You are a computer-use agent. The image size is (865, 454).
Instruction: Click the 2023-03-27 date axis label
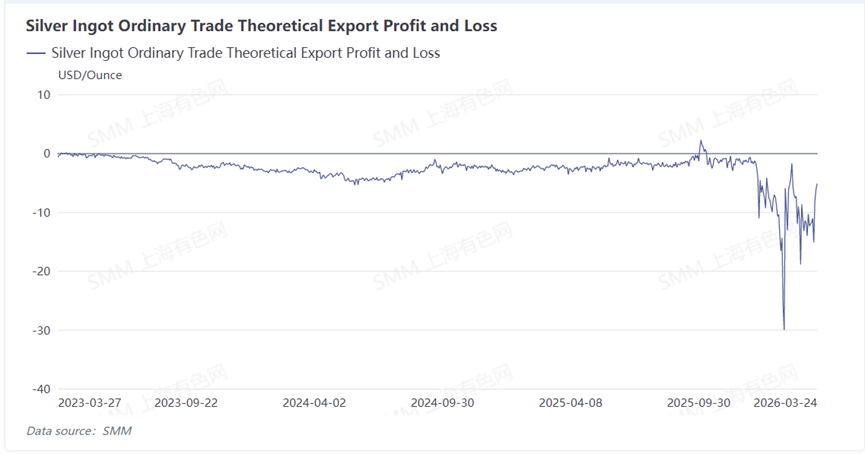(x=89, y=403)
